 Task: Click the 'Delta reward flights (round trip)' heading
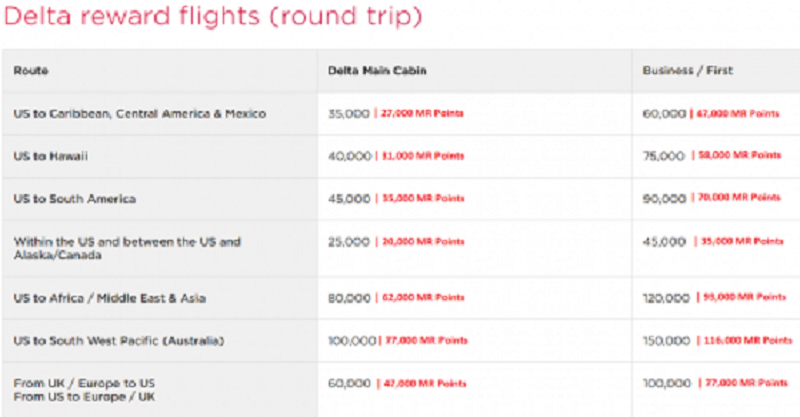[213, 16]
